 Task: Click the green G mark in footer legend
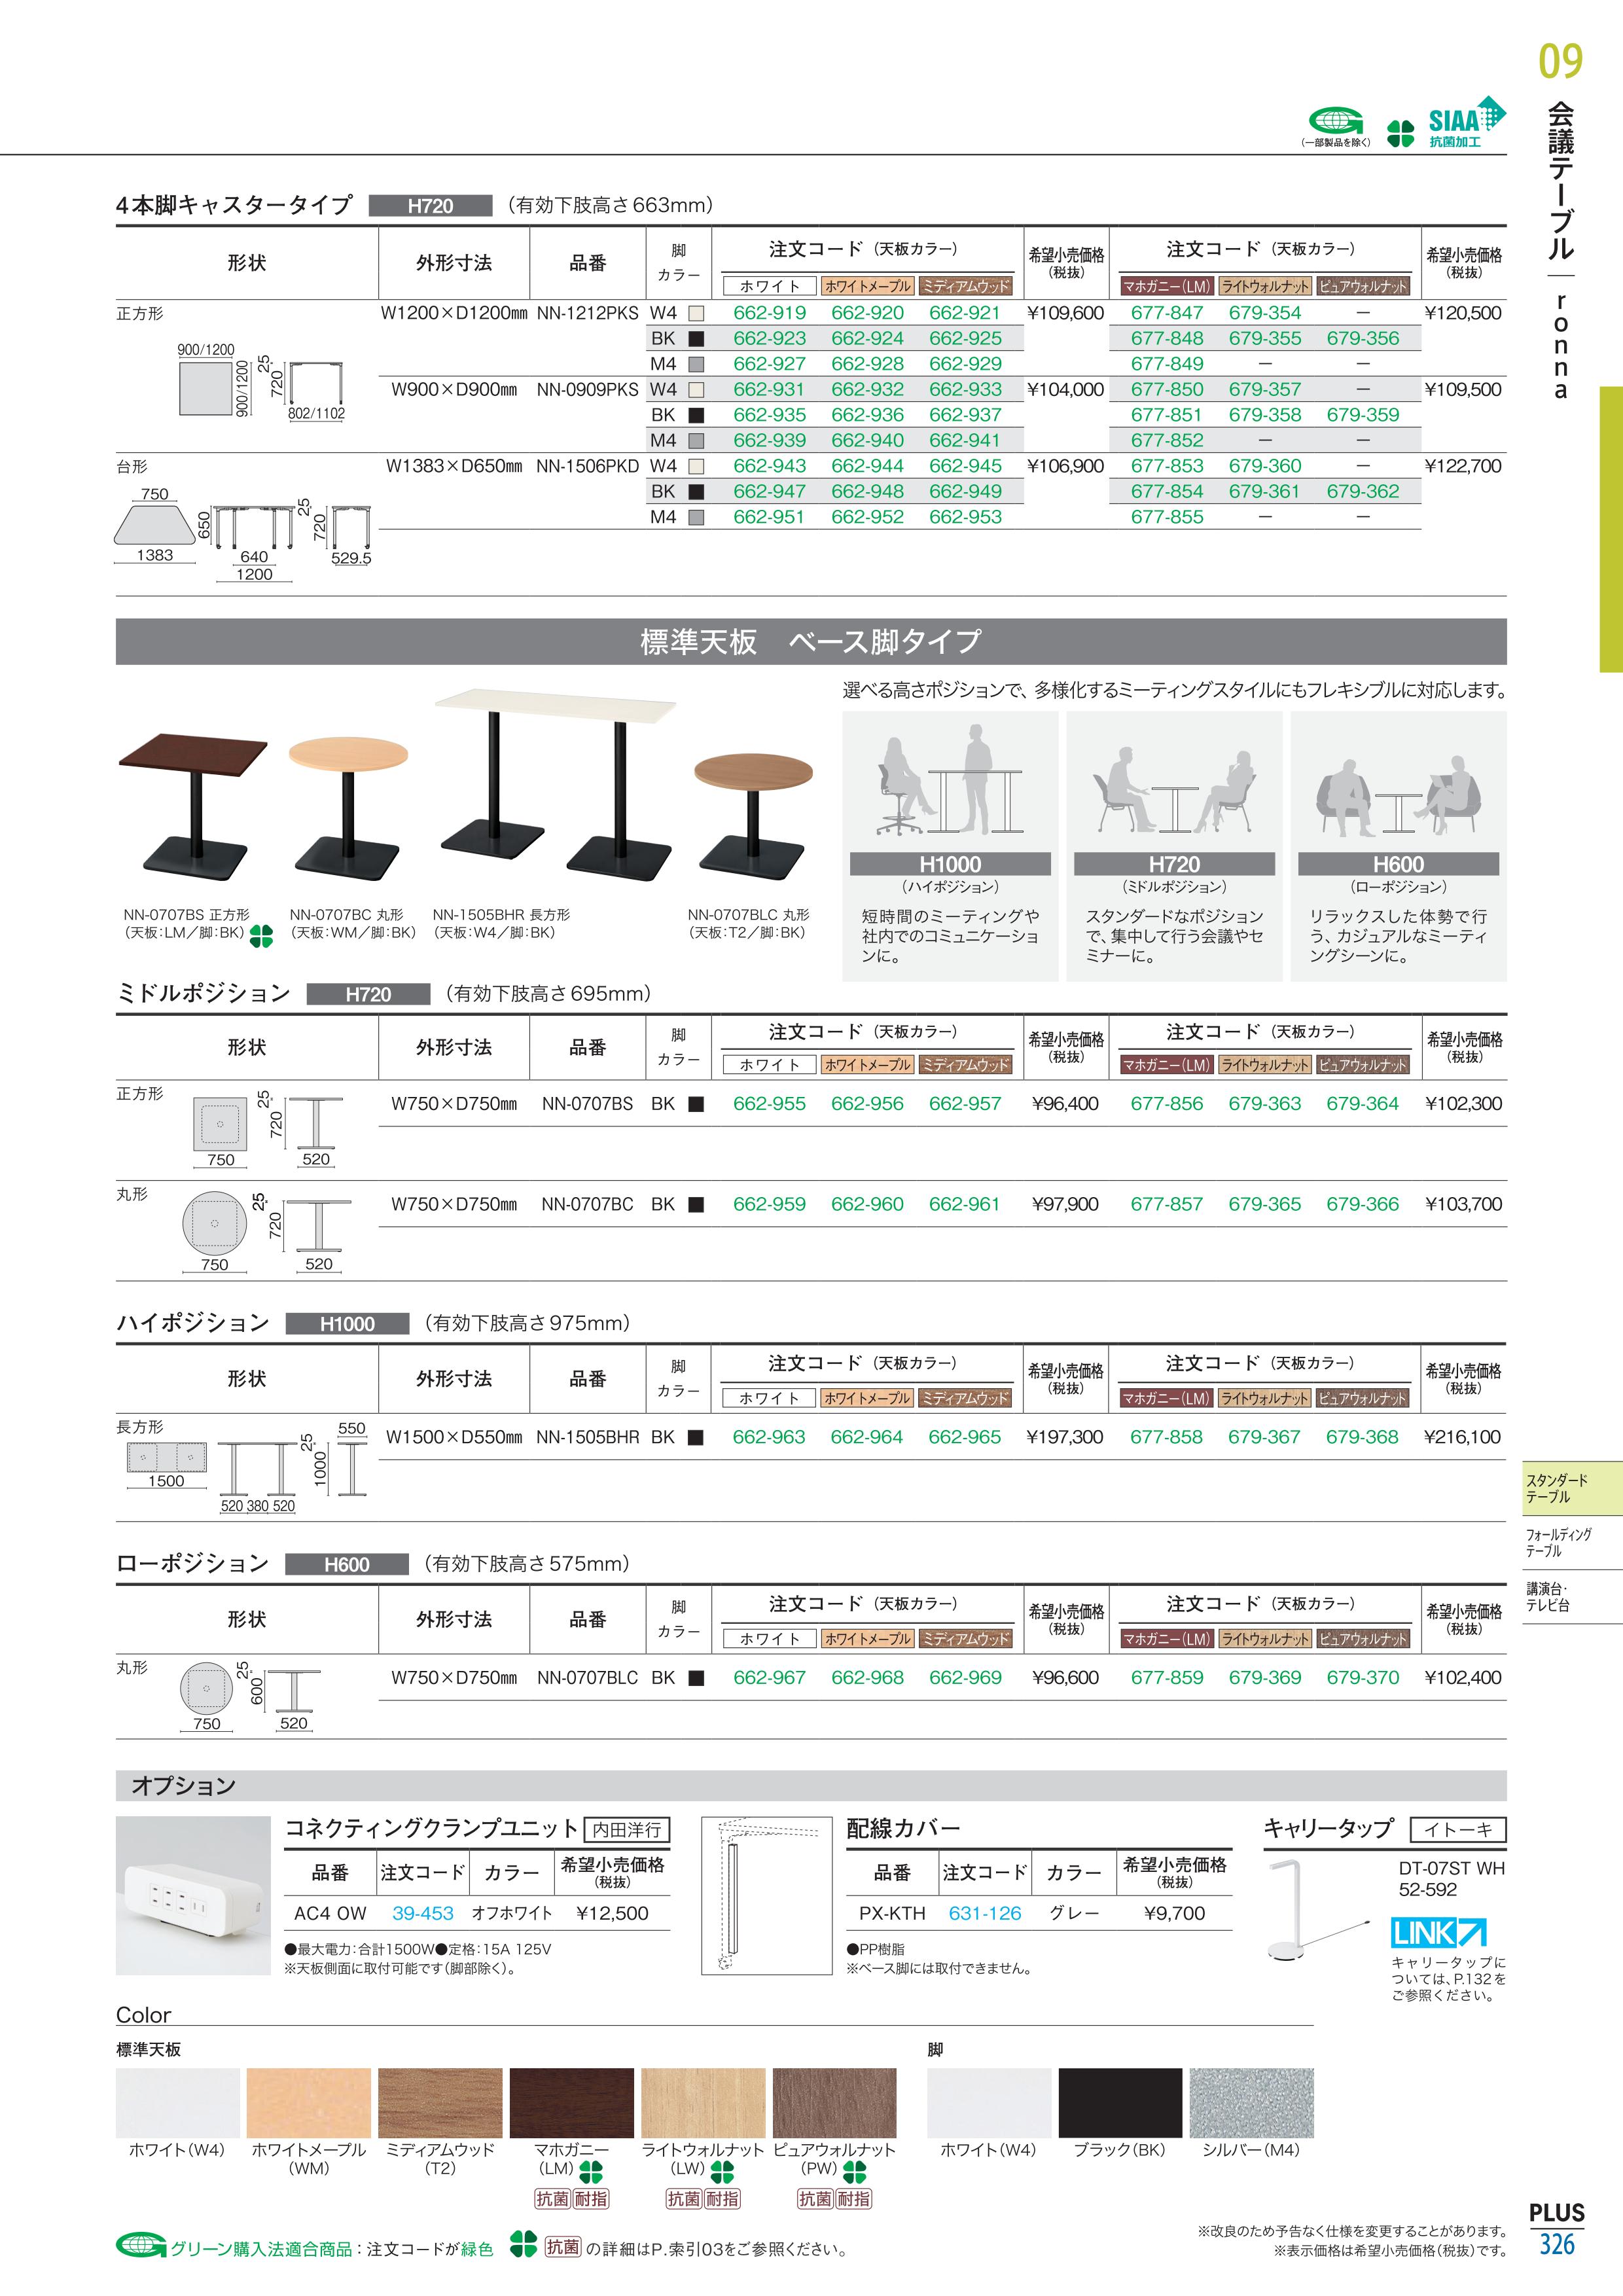140,2246
